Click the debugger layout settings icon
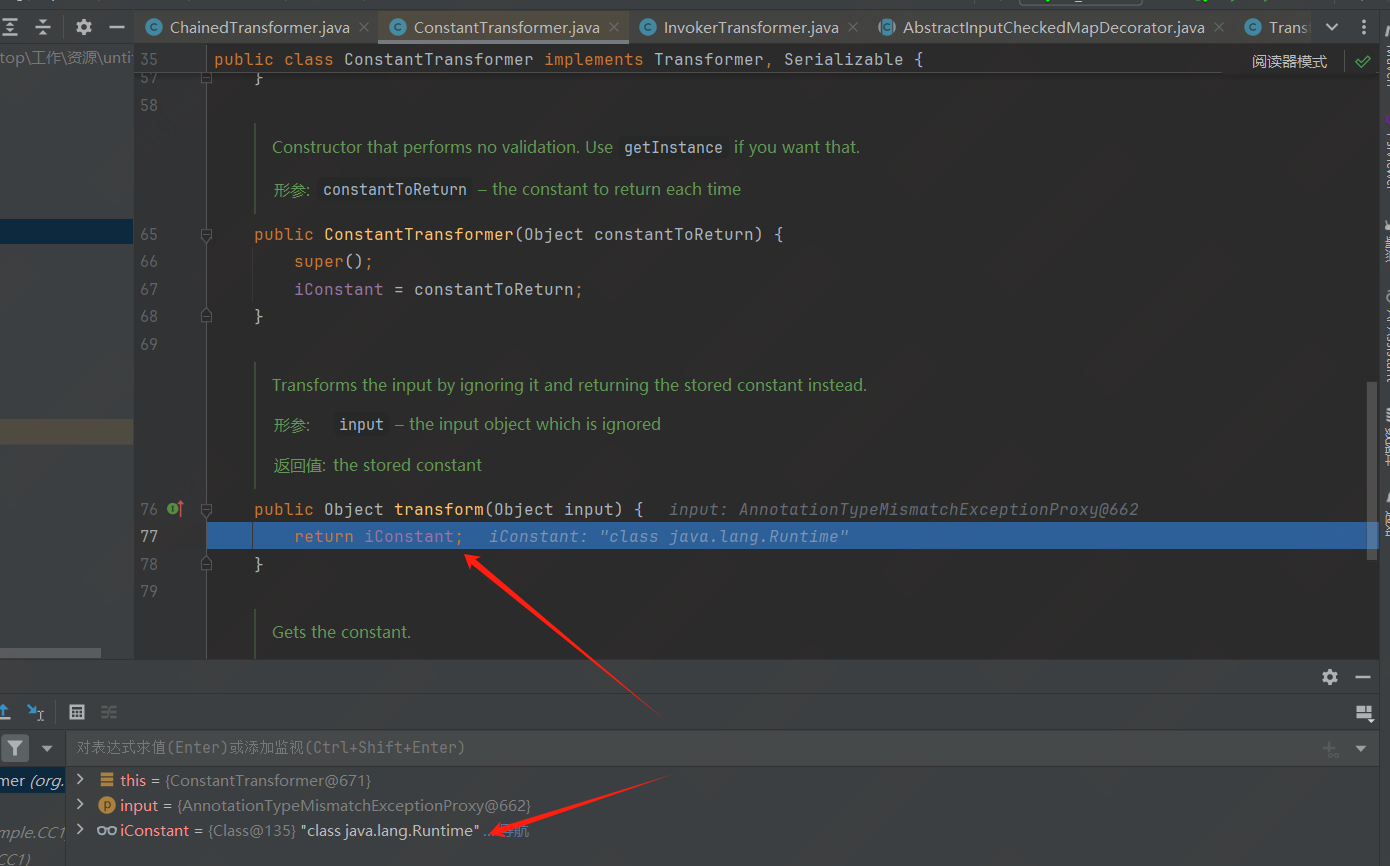Image resolution: width=1390 pixels, height=866 pixels. click(1363, 712)
